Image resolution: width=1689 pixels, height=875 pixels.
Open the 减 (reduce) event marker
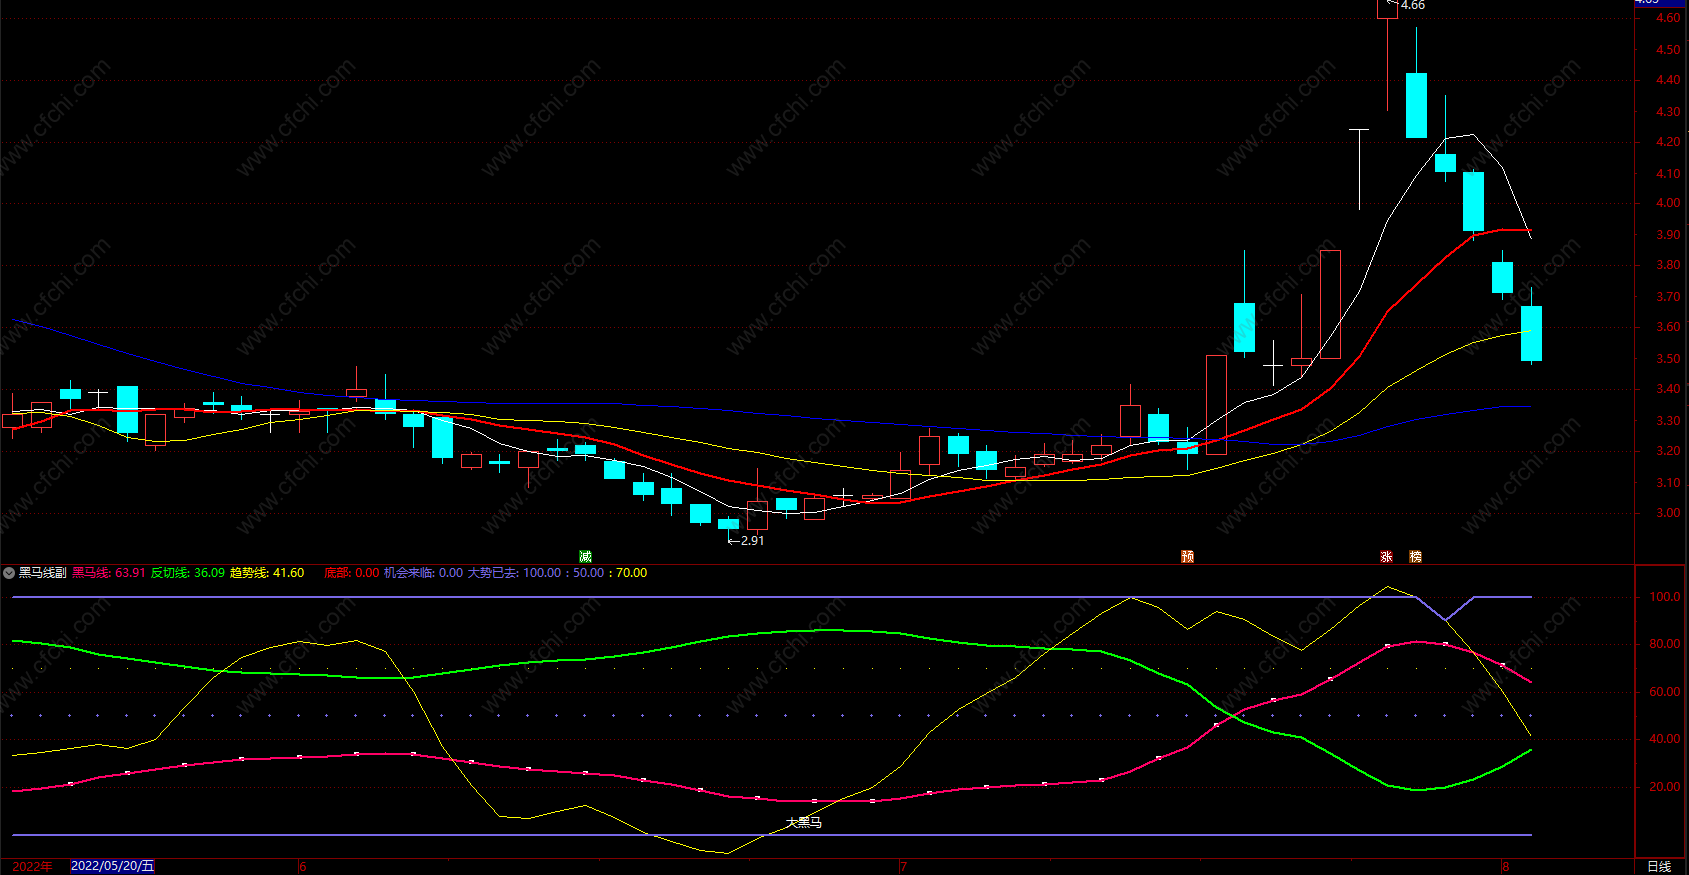[x=585, y=557]
